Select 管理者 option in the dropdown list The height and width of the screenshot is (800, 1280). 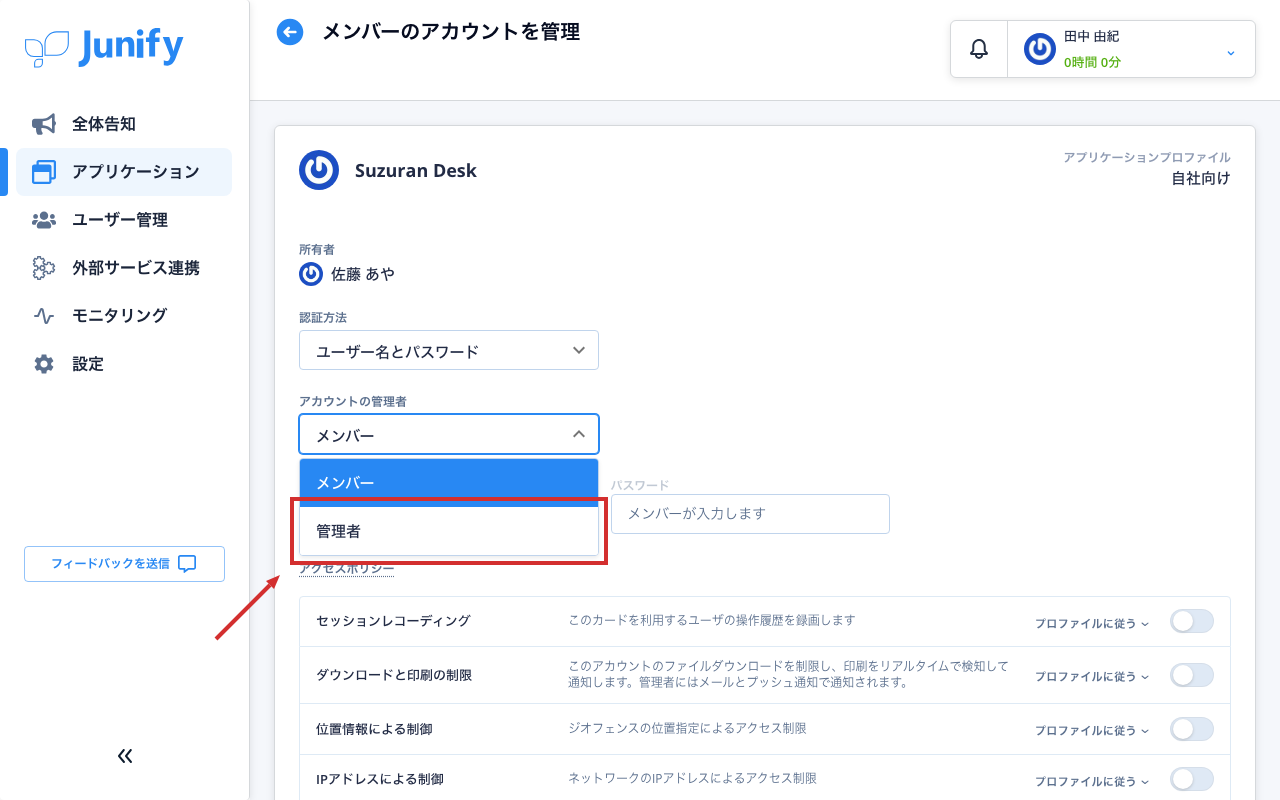pos(449,531)
